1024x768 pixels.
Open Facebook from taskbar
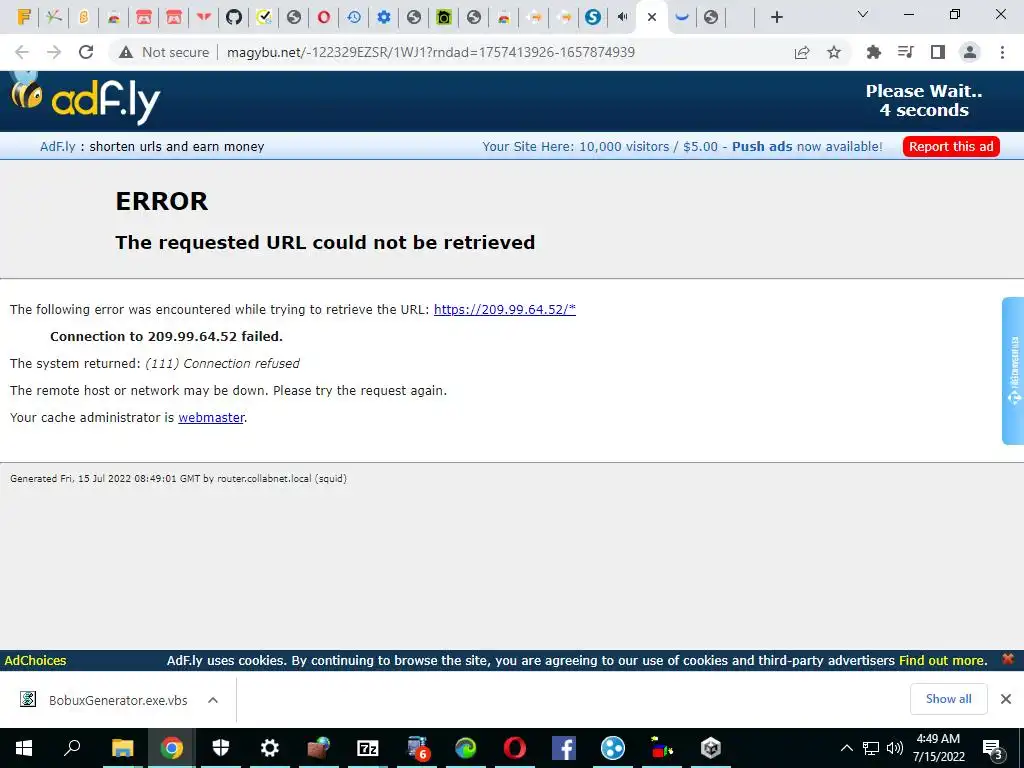[564, 748]
